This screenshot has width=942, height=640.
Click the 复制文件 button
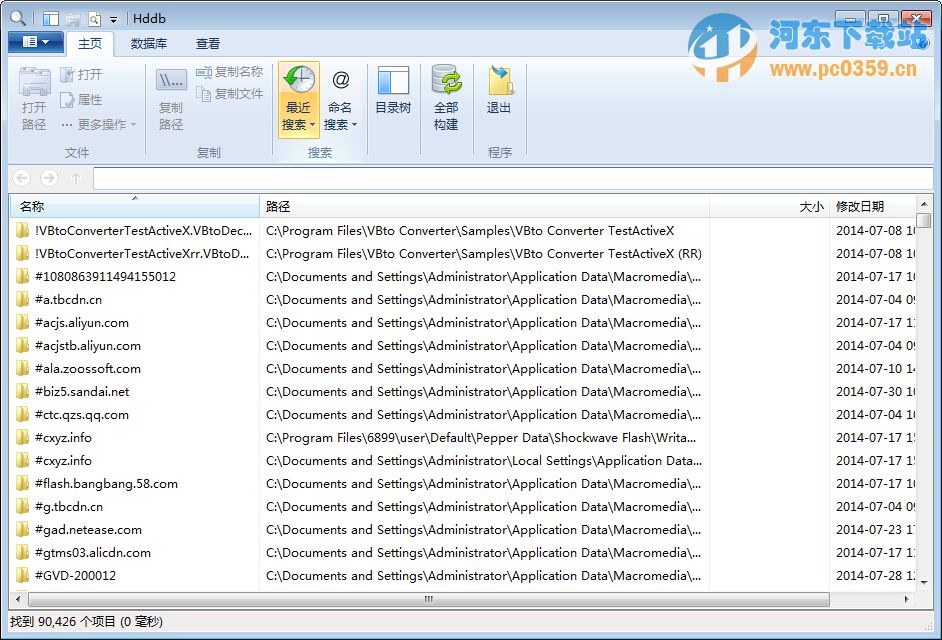(x=229, y=94)
